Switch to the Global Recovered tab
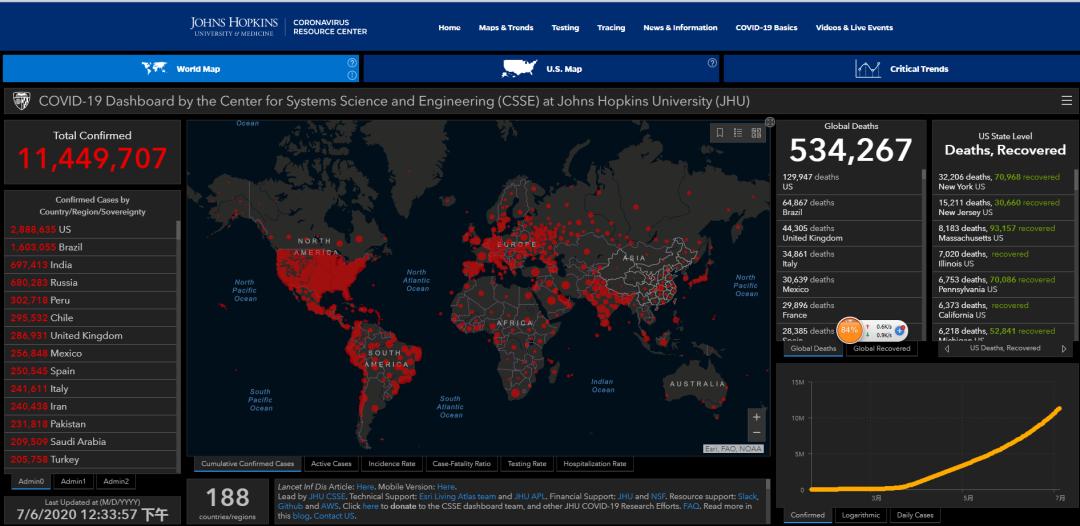 click(x=882, y=348)
